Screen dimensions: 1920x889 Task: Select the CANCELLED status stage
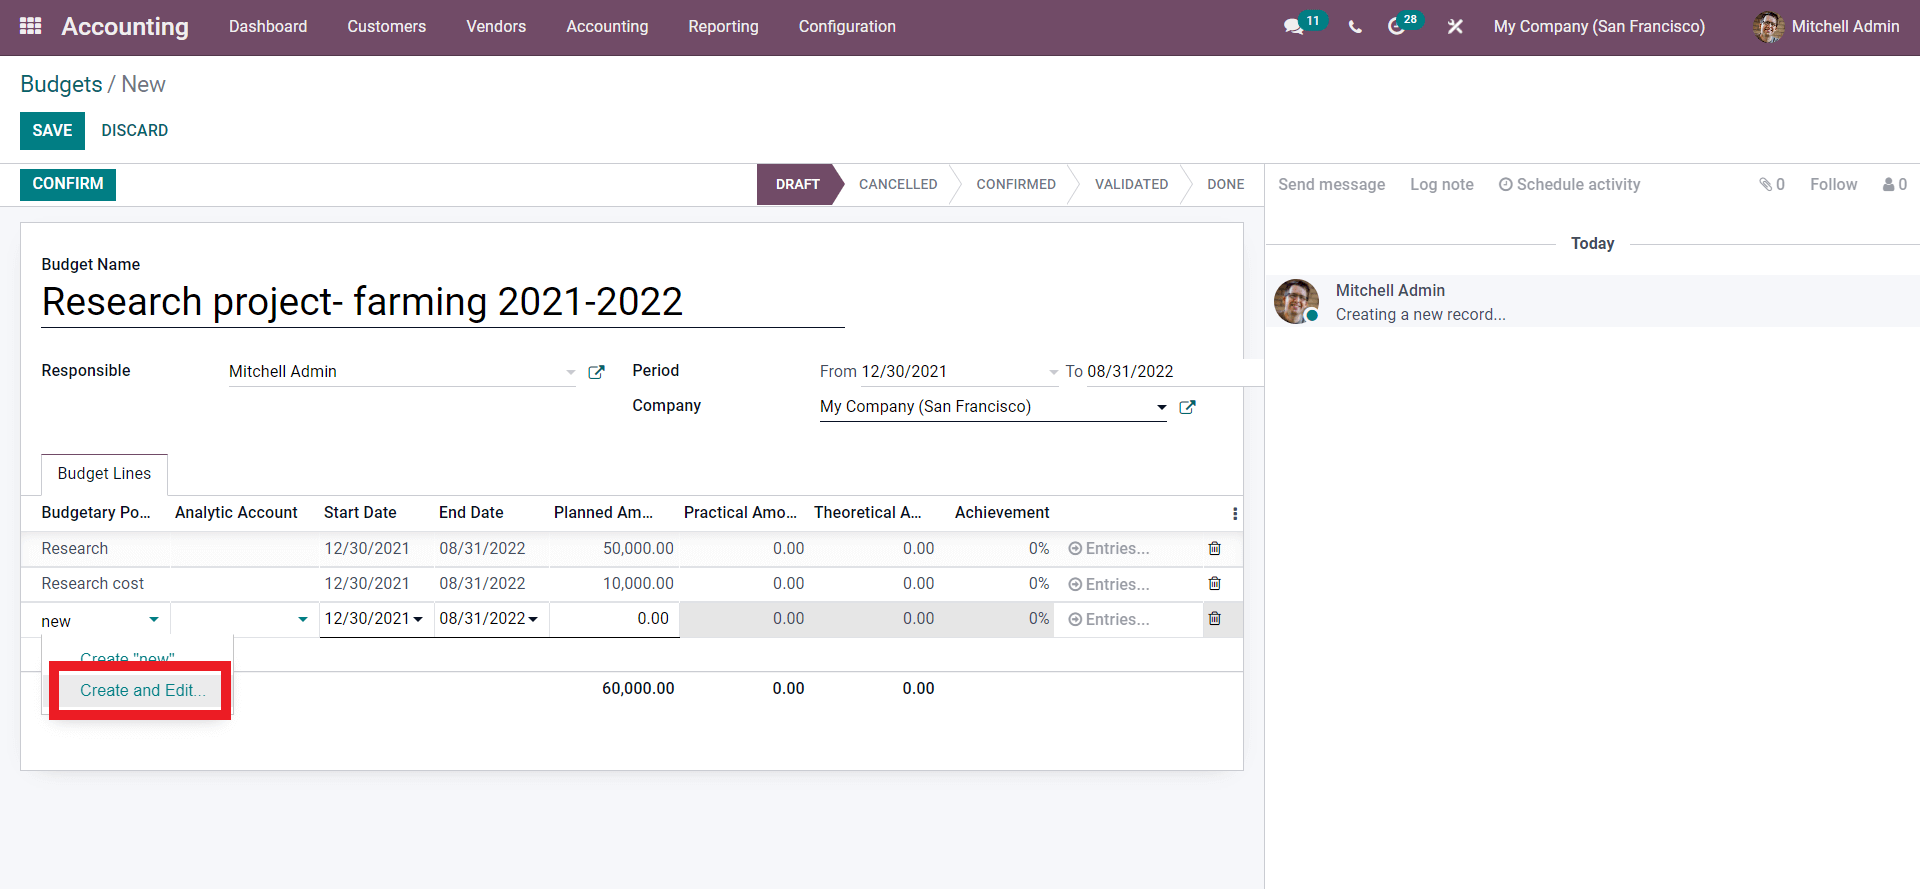[898, 184]
